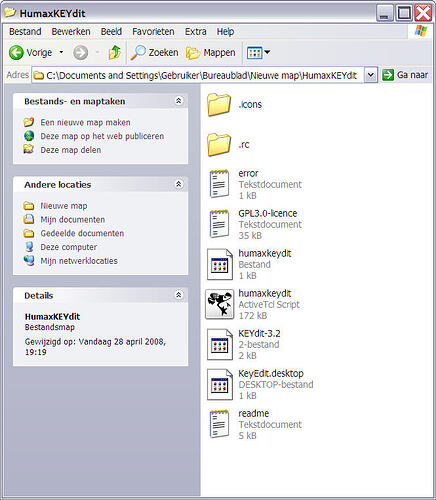Open the Extra menu

coord(196,32)
